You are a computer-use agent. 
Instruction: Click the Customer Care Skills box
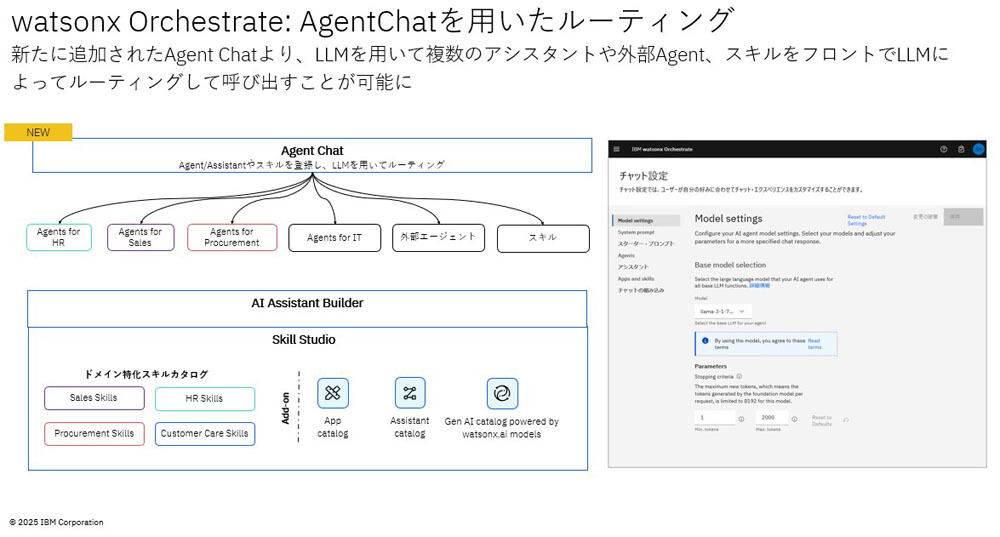point(205,434)
